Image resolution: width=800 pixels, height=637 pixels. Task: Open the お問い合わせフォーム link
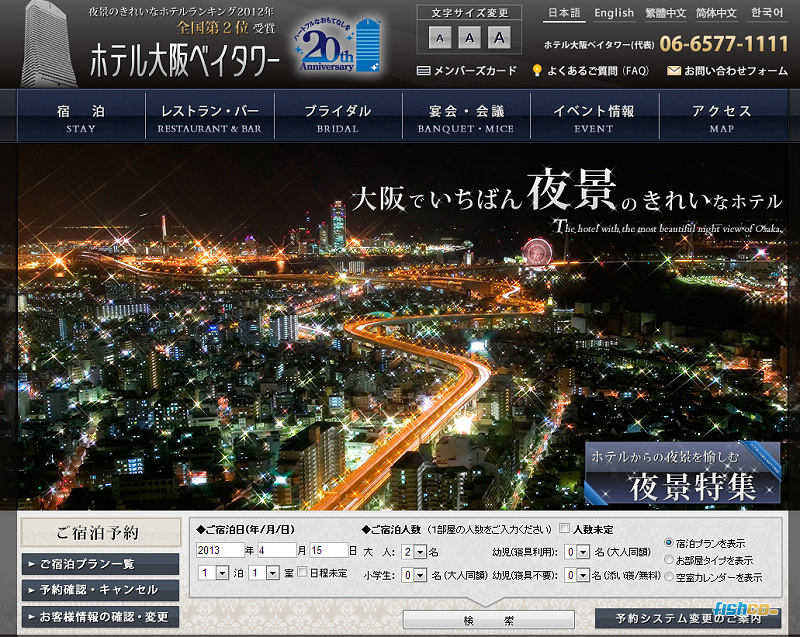[x=727, y=71]
